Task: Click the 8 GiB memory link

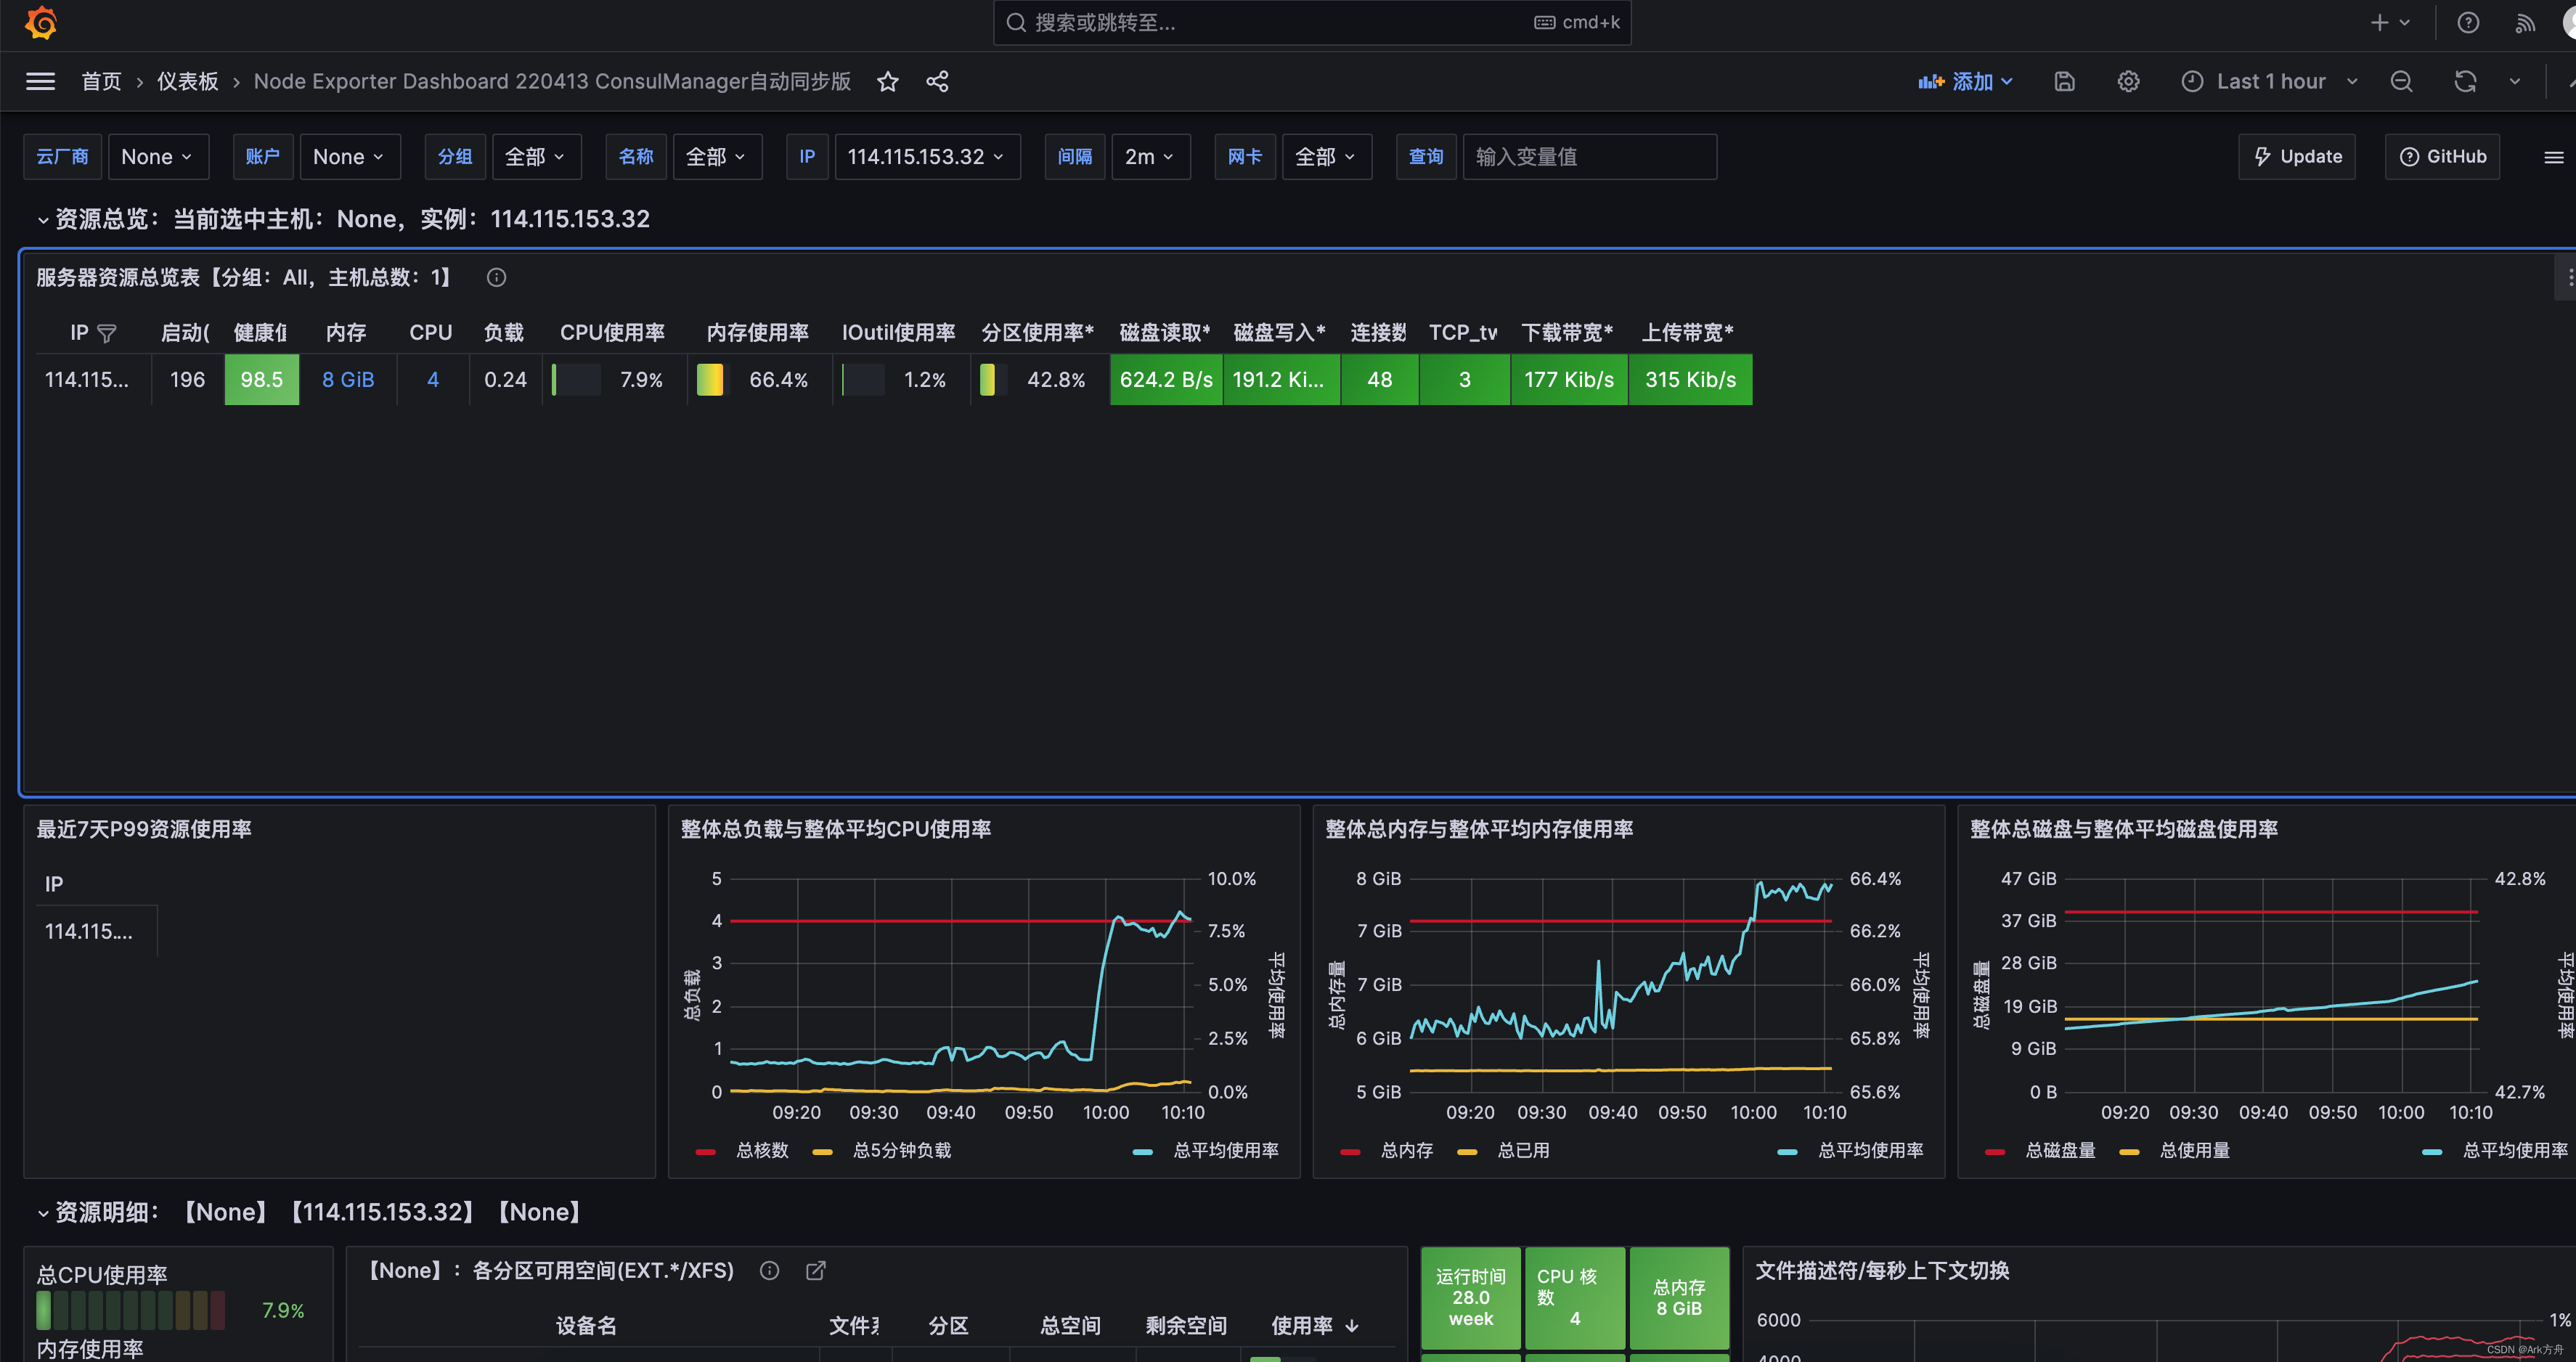Action: pyautogui.click(x=348, y=380)
